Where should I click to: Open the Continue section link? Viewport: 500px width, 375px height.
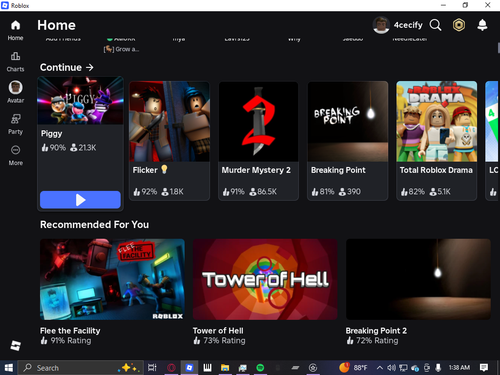[x=67, y=67]
